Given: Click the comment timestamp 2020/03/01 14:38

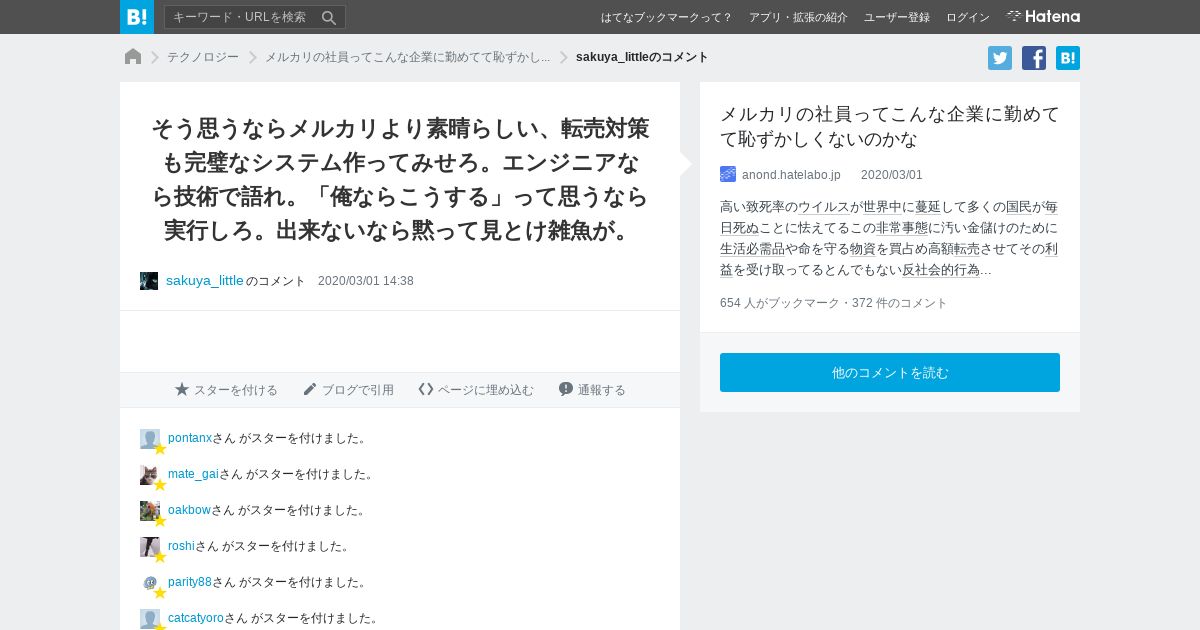Looking at the screenshot, I should coord(366,281).
